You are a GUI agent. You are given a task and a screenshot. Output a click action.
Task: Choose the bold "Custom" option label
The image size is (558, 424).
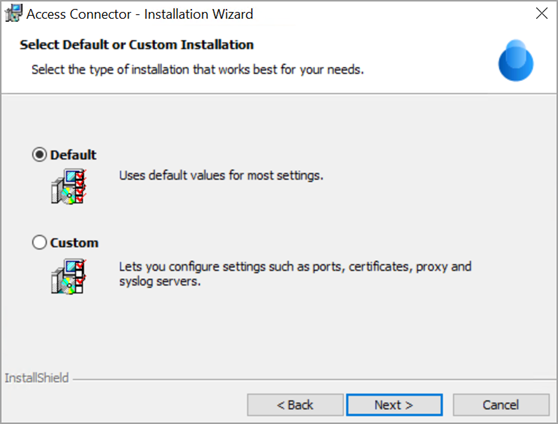(74, 242)
